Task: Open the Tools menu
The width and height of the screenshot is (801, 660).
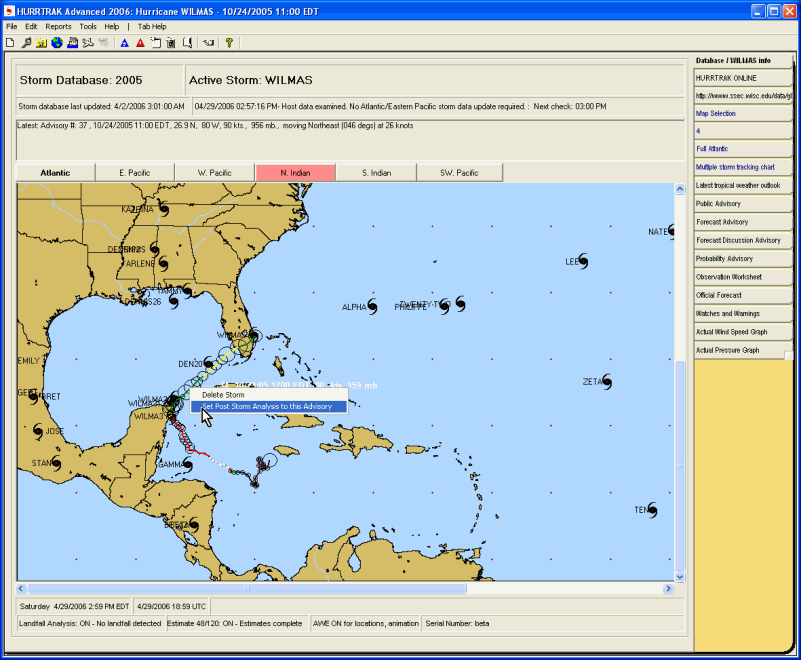Action: (88, 26)
